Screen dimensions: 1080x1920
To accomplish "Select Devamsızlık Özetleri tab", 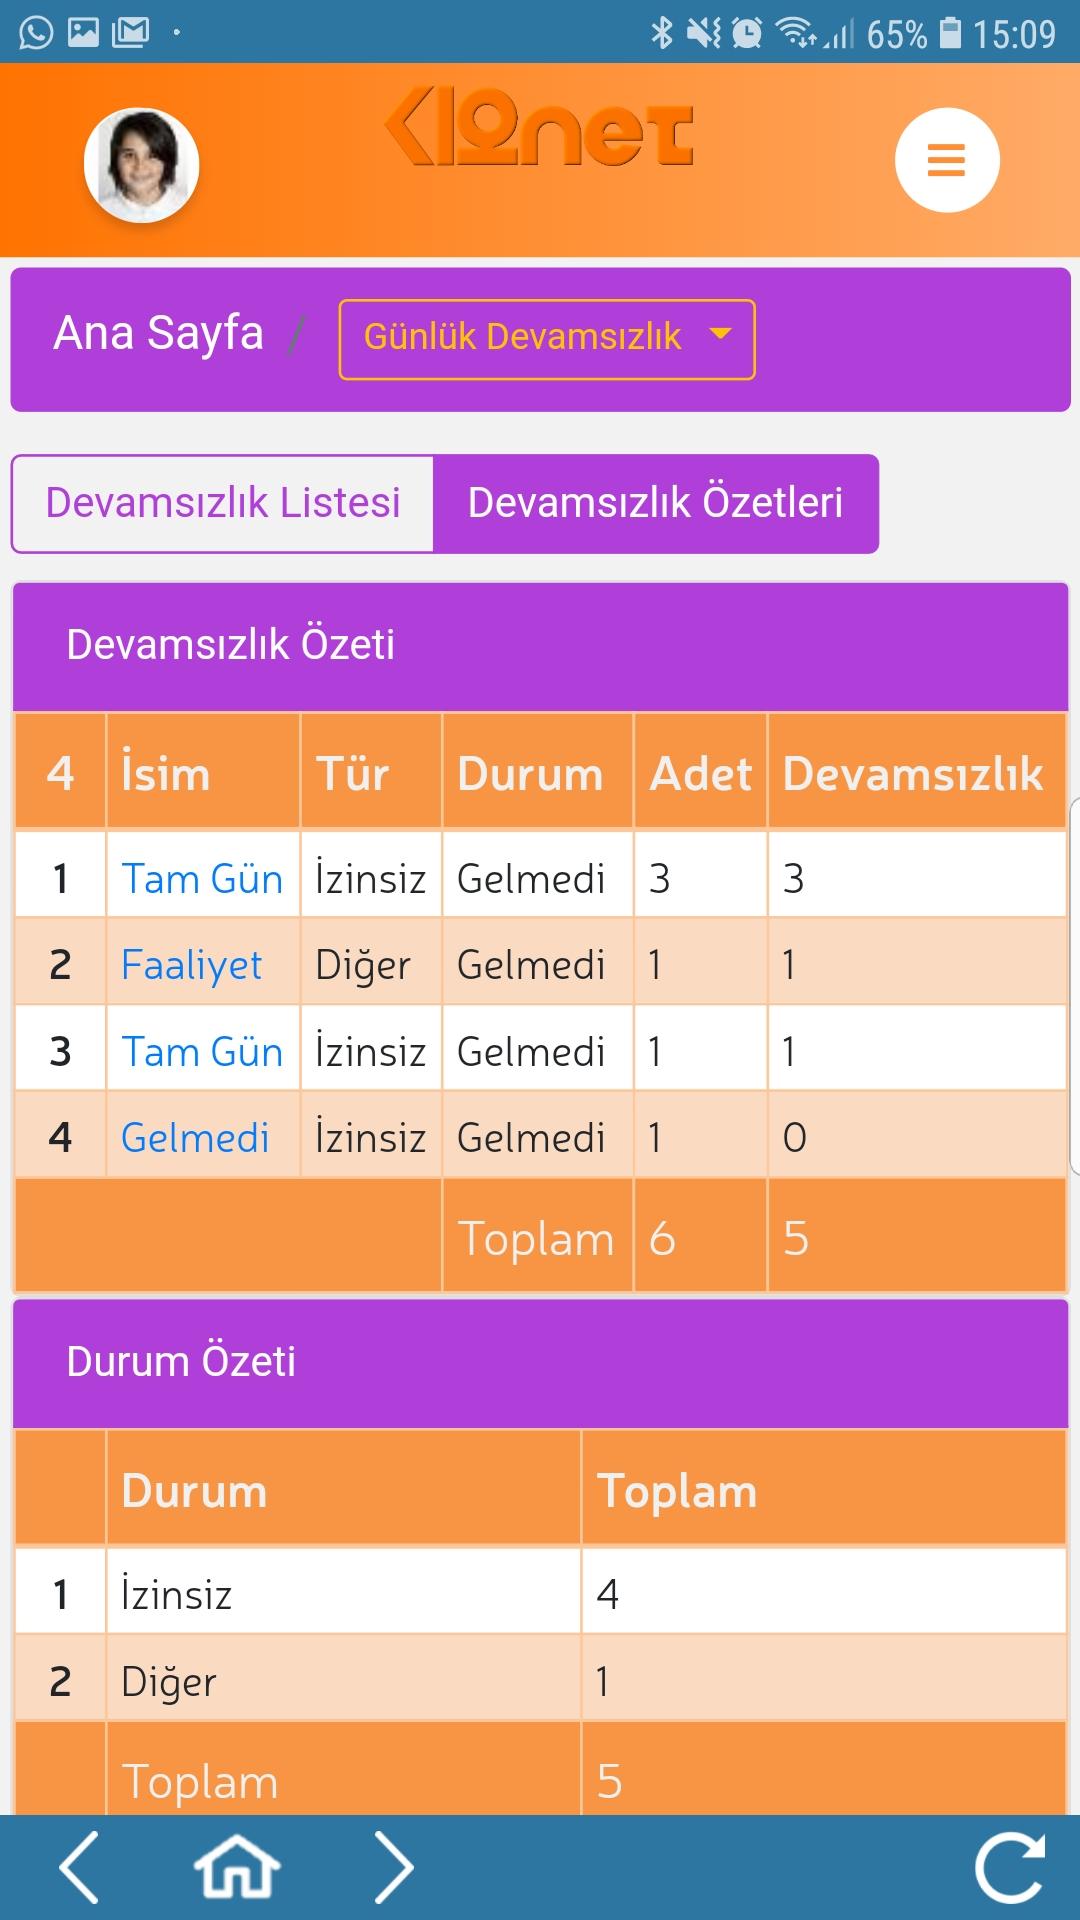I will coord(655,503).
